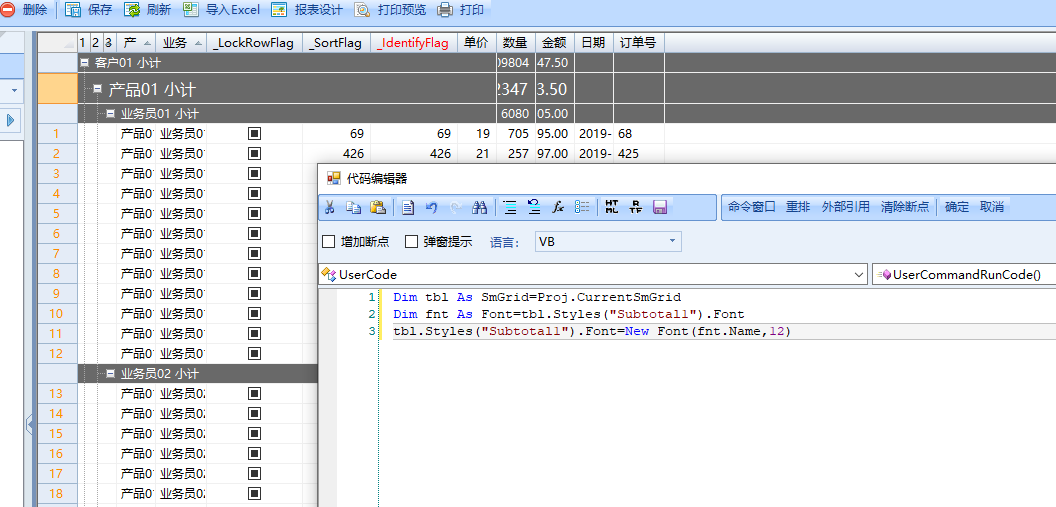Toggle the _LockRowFlag checkbox in row 5
1056x507 pixels.
coord(255,213)
